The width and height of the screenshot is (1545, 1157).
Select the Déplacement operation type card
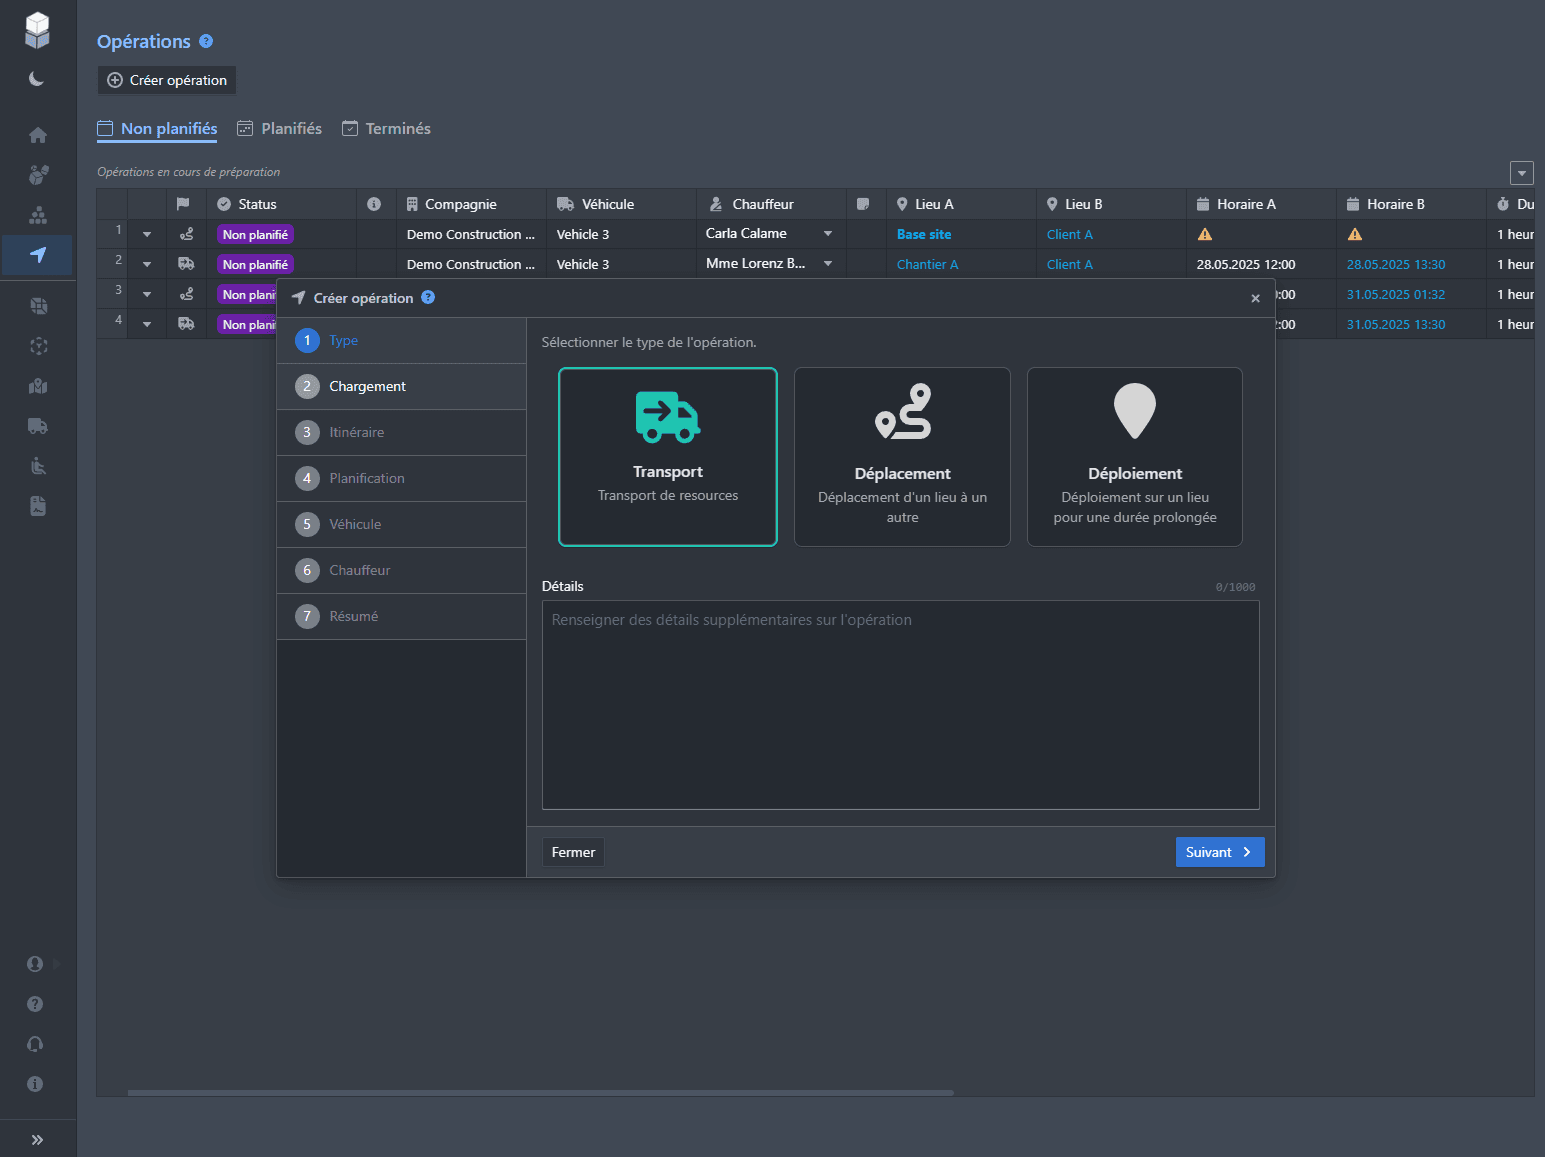902,457
